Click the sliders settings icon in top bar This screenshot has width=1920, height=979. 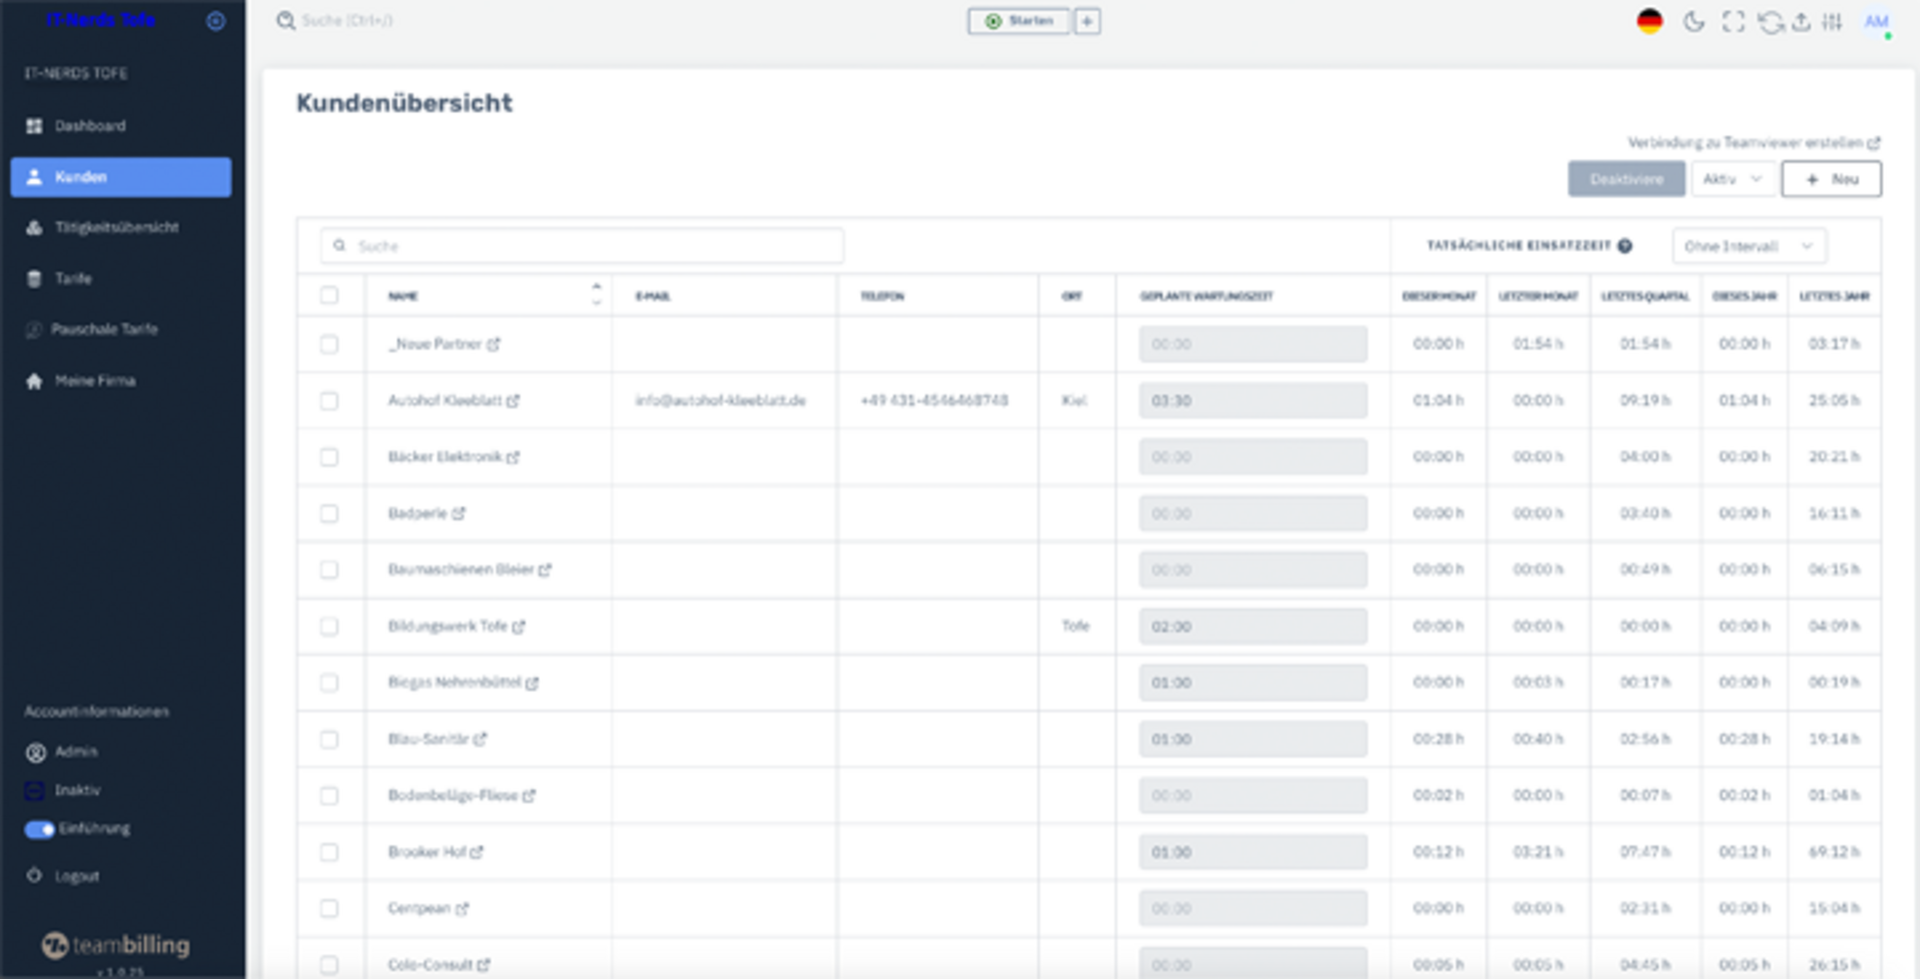click(x=1832, y=22)
